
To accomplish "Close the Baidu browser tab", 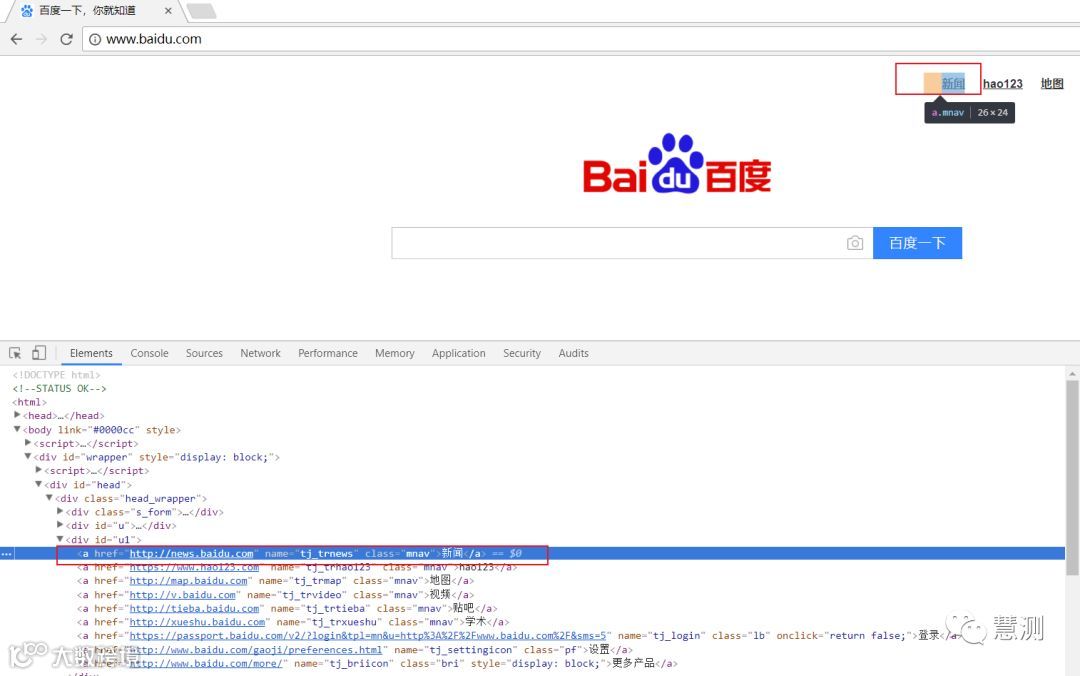I will coord(168,11).
